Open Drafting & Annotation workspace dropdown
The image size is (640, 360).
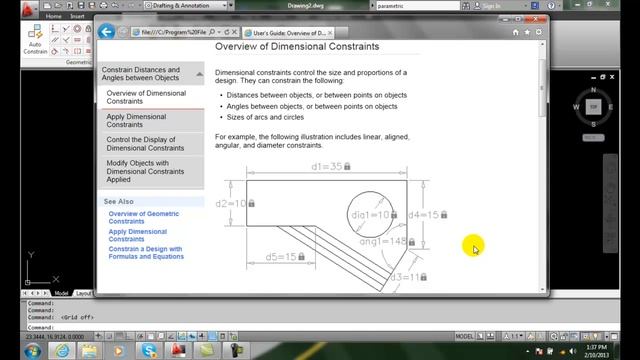click(186, 6)
